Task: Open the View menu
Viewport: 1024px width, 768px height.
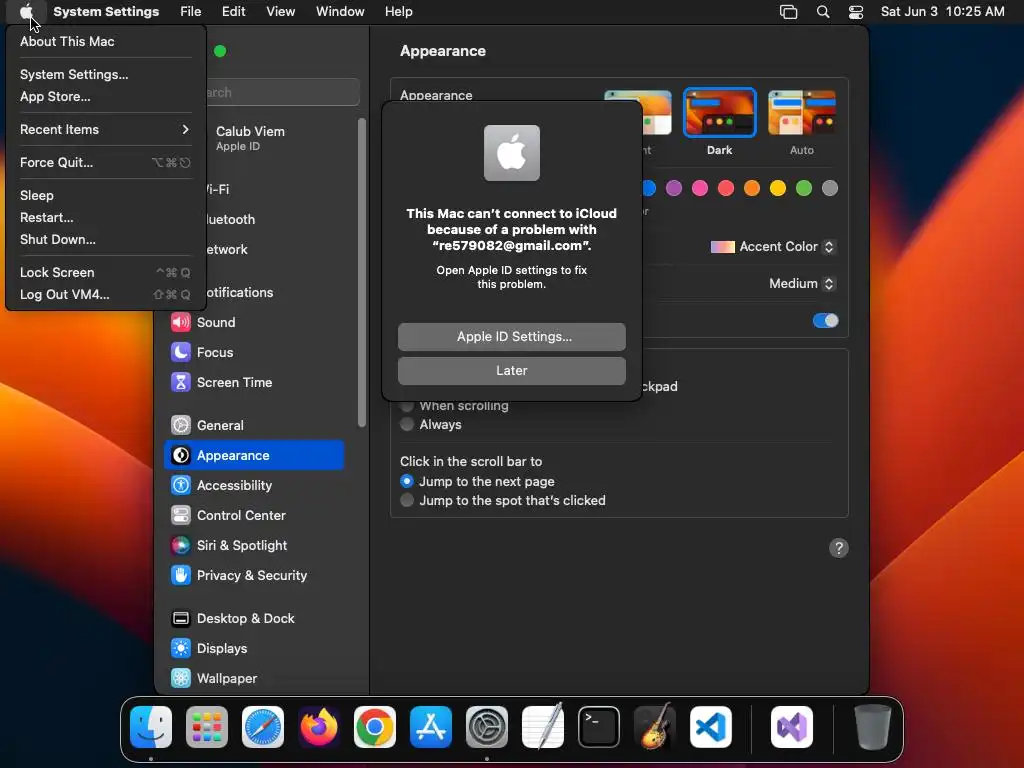Action: [x=280, y=12]
